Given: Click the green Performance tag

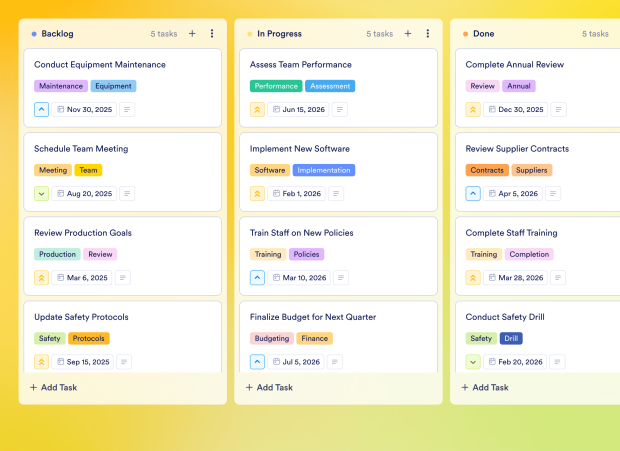Looking at the screenshot, I should pos(276,86).
